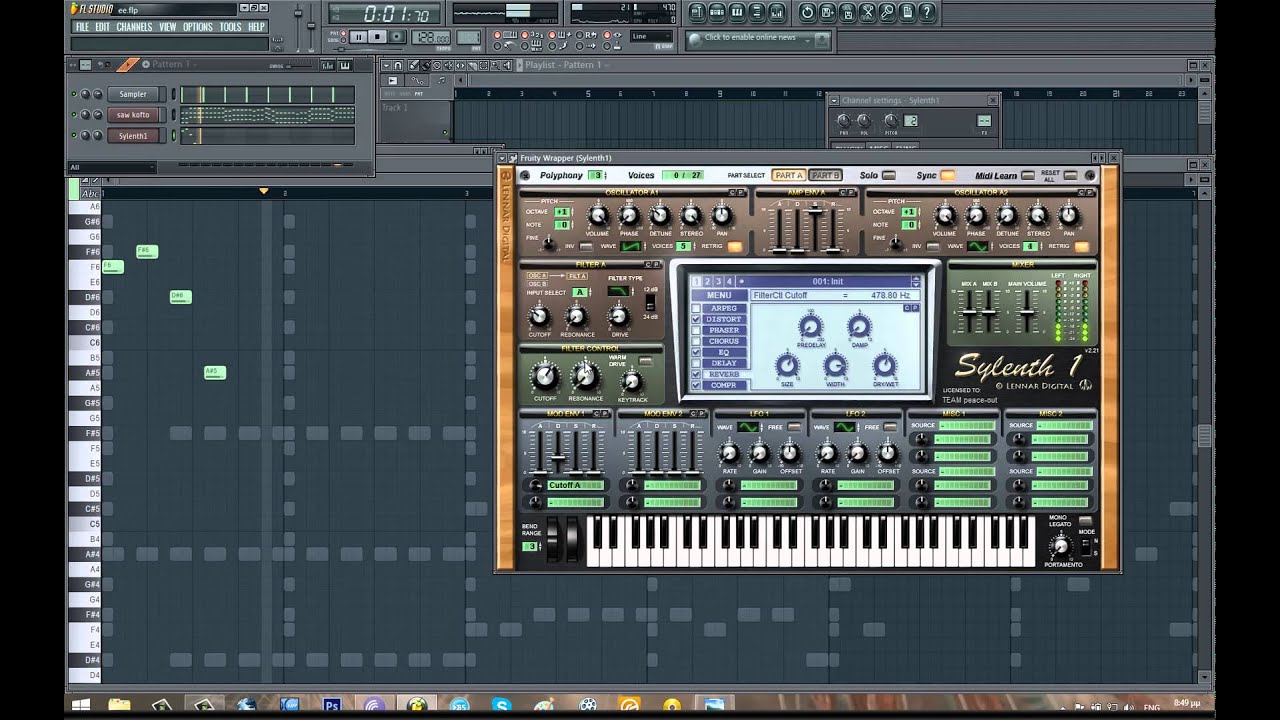Uncheck the EQ effect checkbox

pos(696,352)
